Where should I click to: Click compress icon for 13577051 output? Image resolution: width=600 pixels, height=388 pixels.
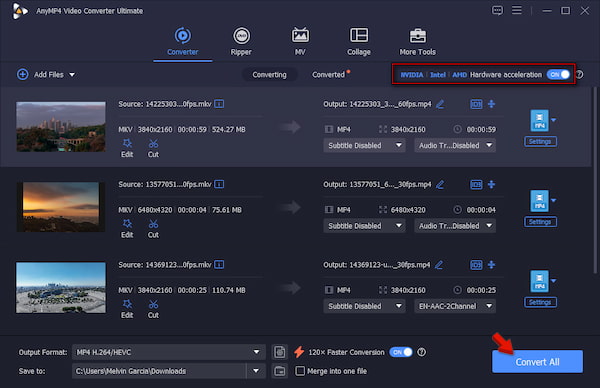coord(492,184)
